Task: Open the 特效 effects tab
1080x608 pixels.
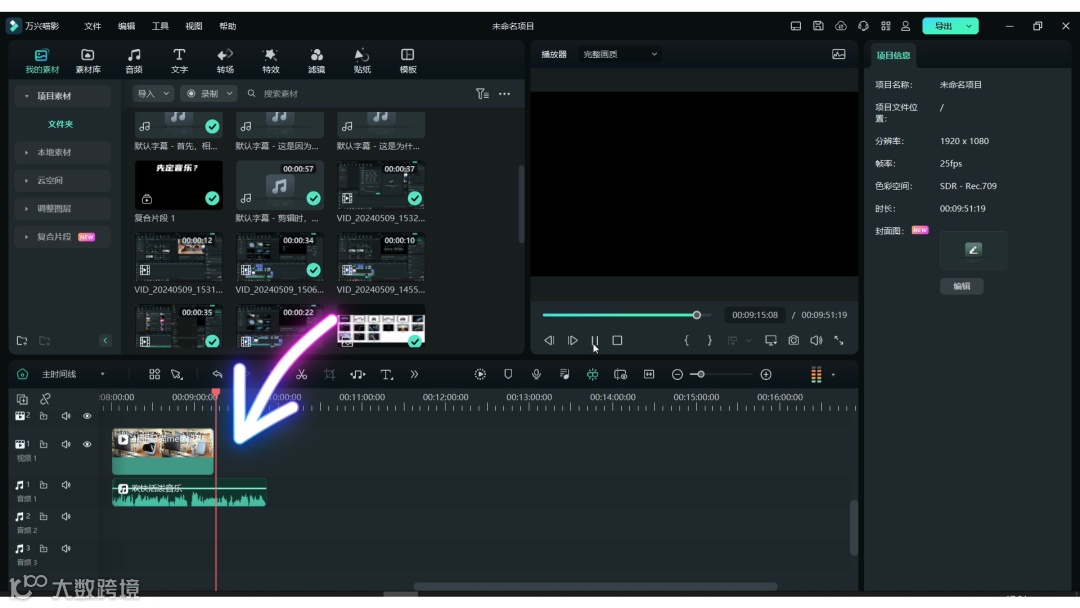Action: (271, 61)
